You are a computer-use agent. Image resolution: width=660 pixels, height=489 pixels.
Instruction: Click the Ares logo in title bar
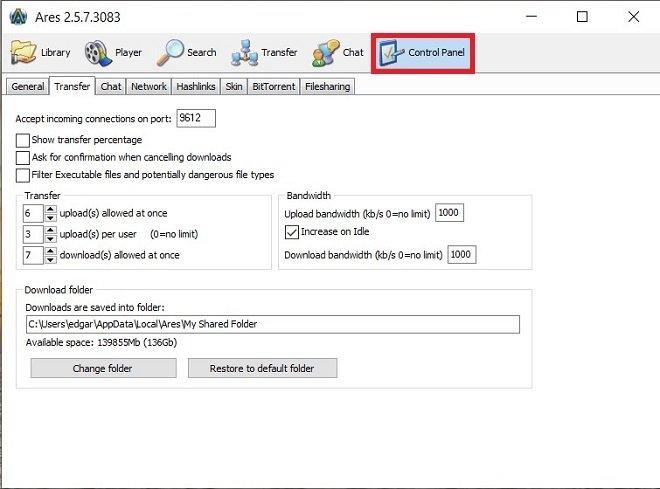point(18,17)
